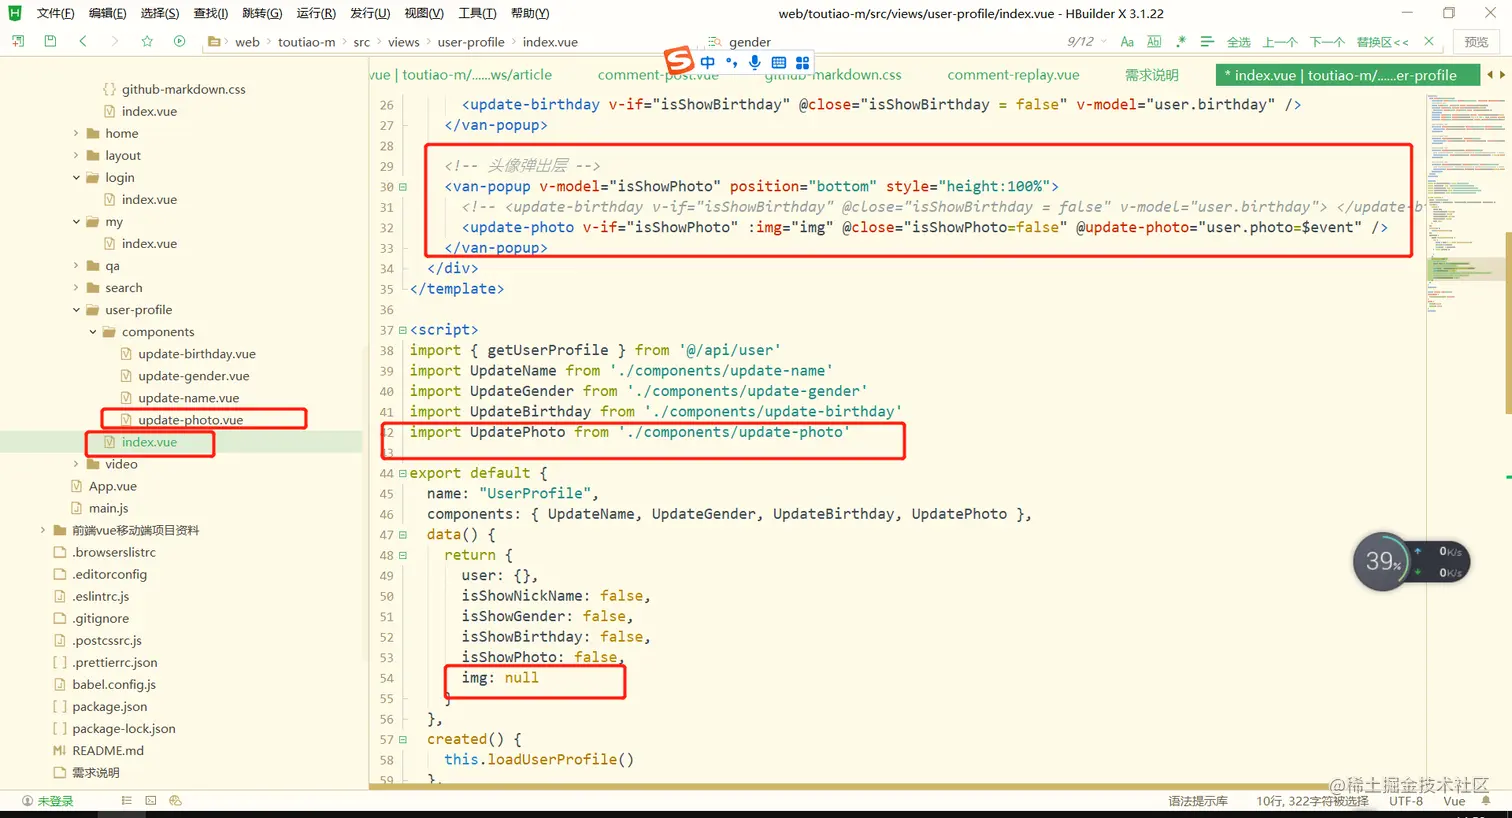1512x818 pixels.
Task: Expand the home folder in tree
Action: click(x=76, y=133)
